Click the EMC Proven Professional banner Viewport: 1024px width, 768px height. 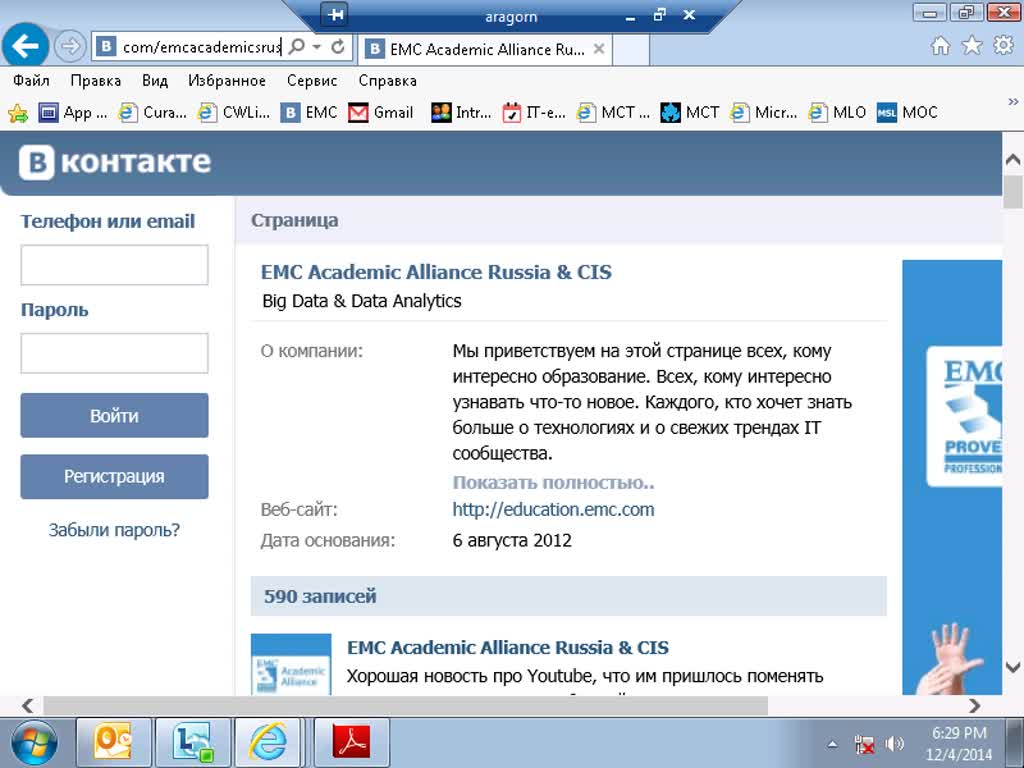click(x=952, y=477)
